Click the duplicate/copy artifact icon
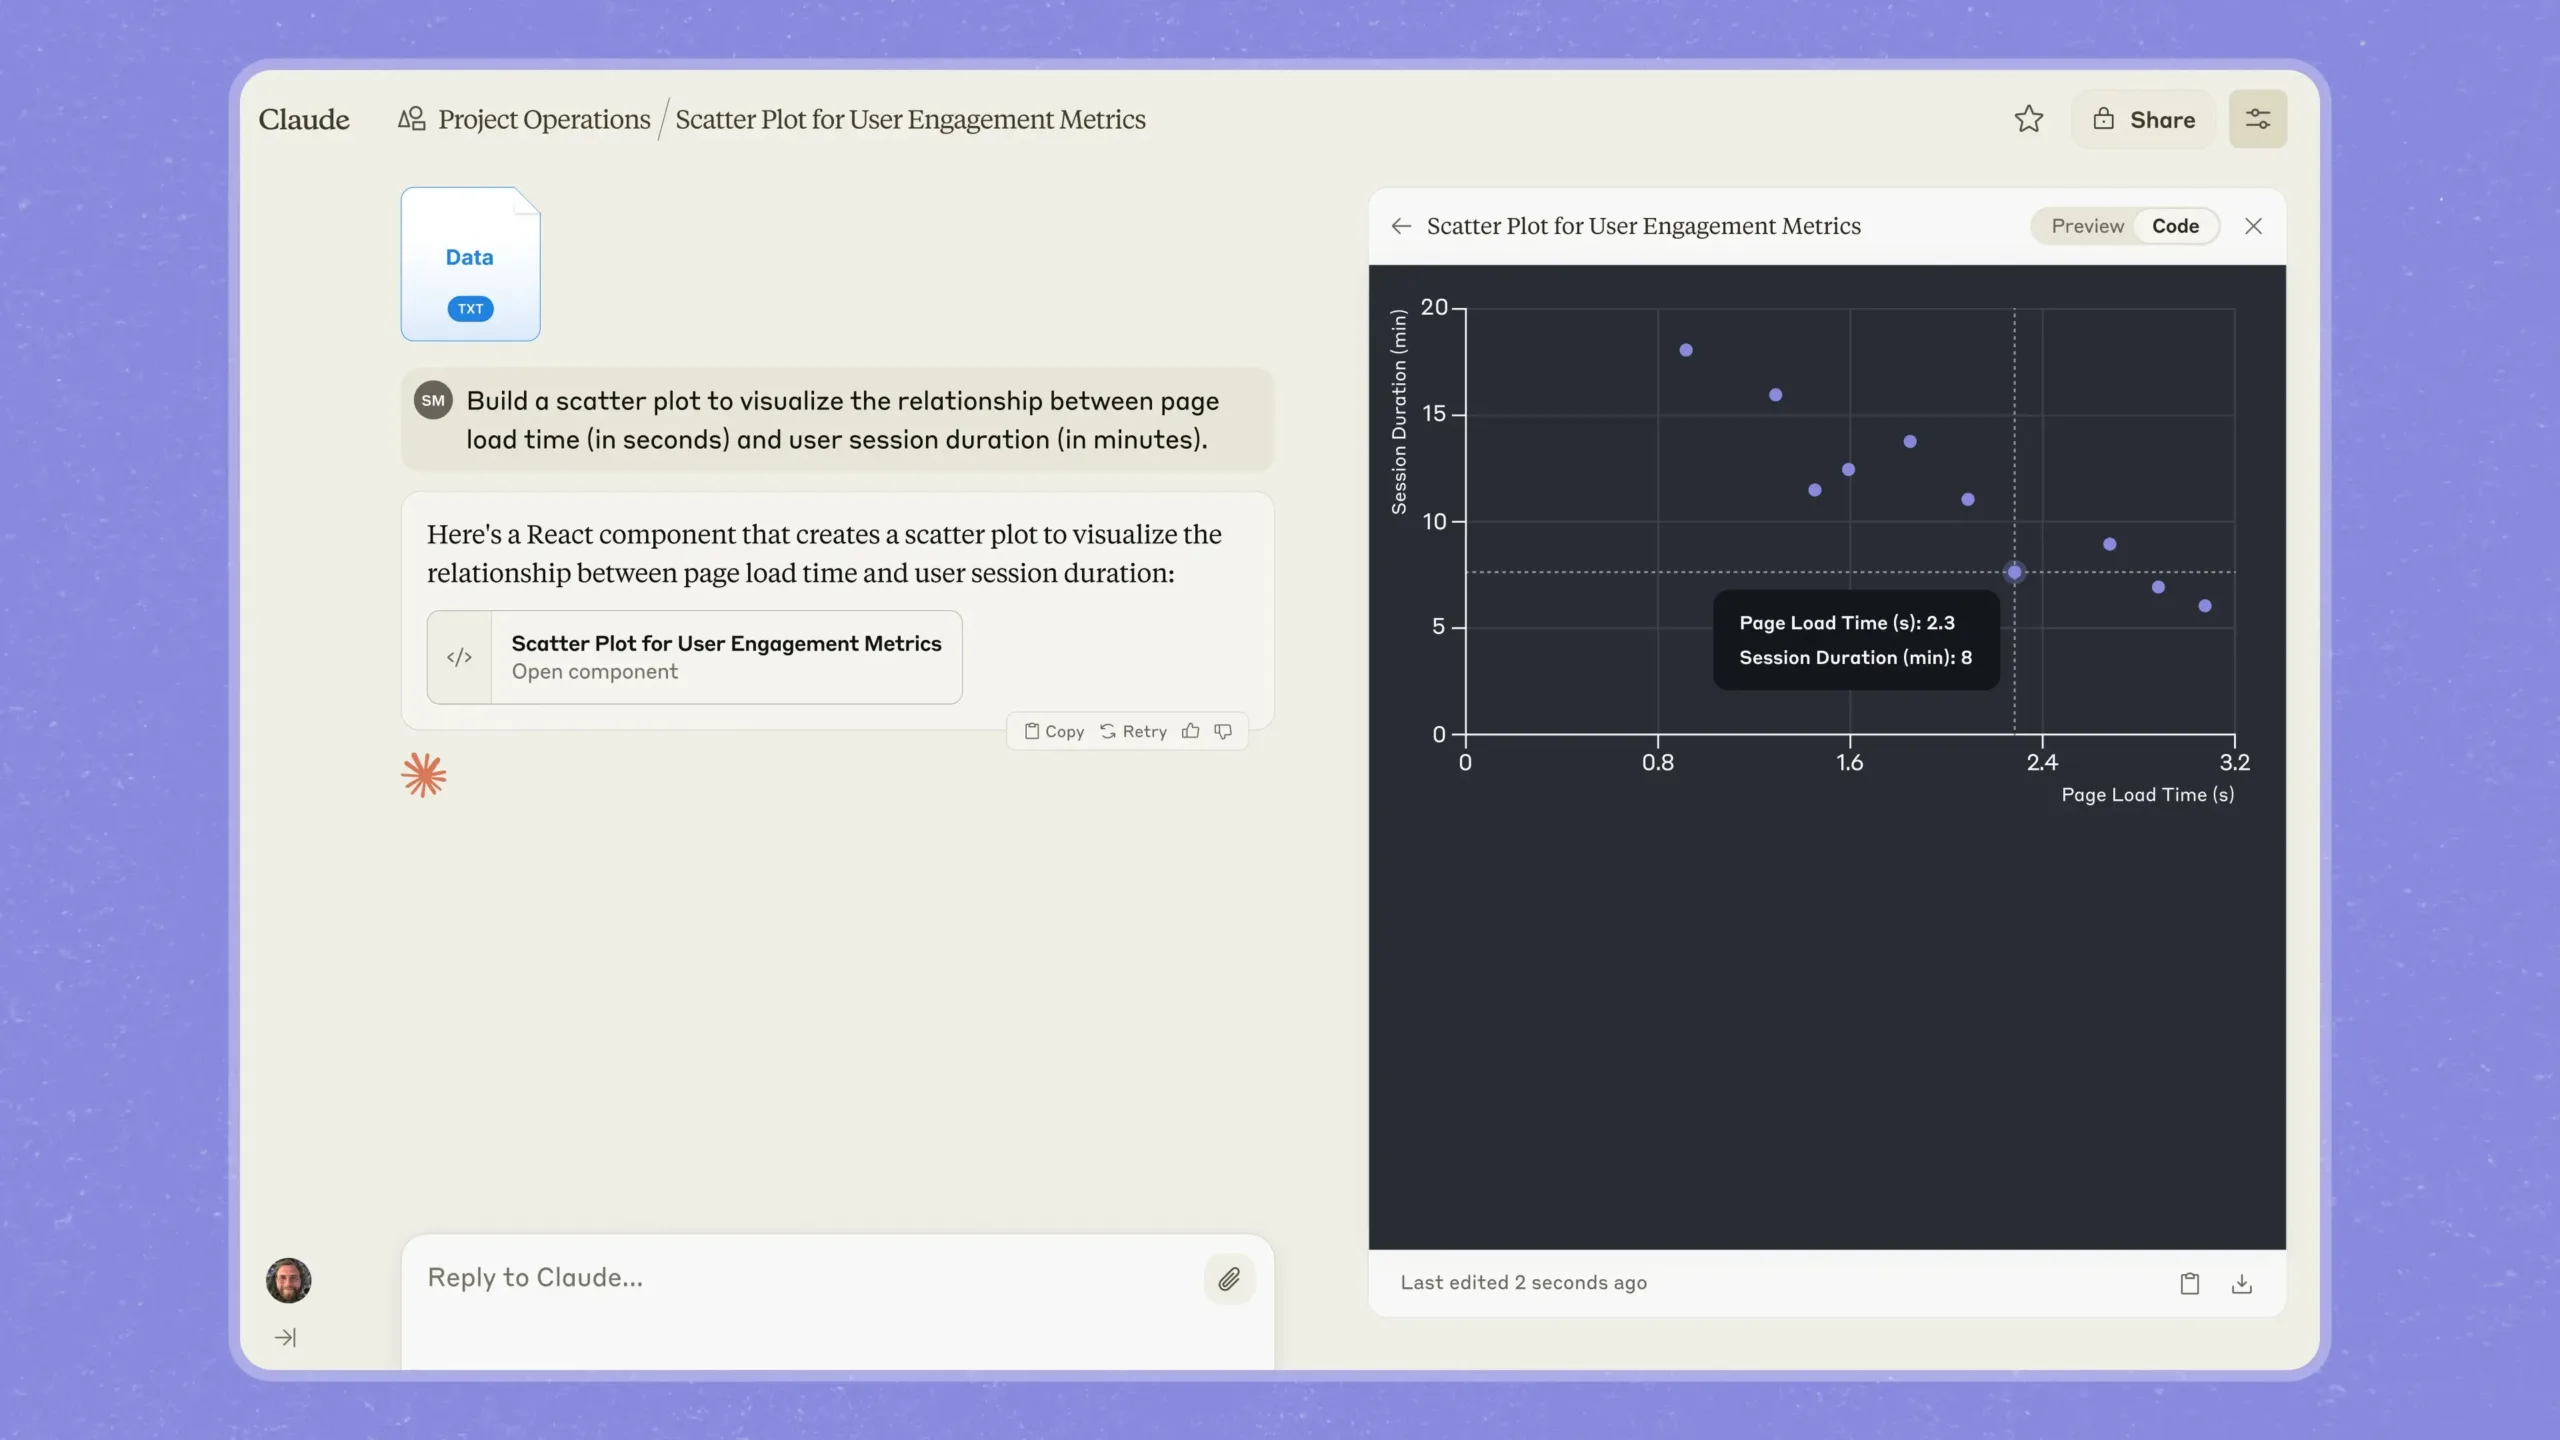 pos(2189,1280)
